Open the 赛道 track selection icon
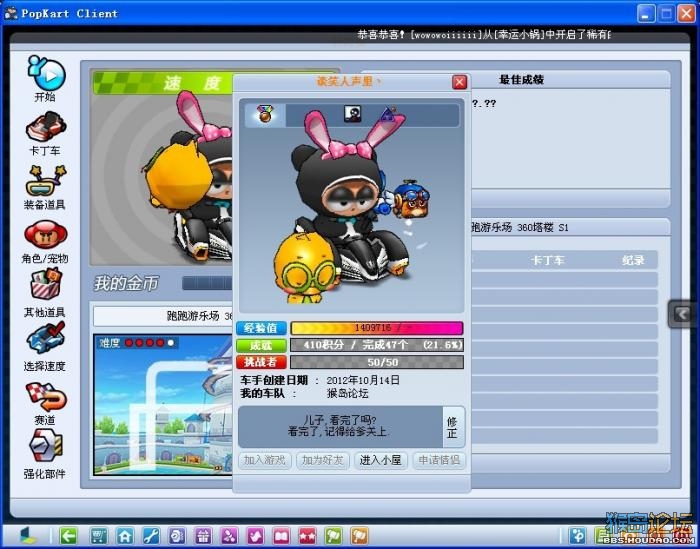 (x=45, y=396)
